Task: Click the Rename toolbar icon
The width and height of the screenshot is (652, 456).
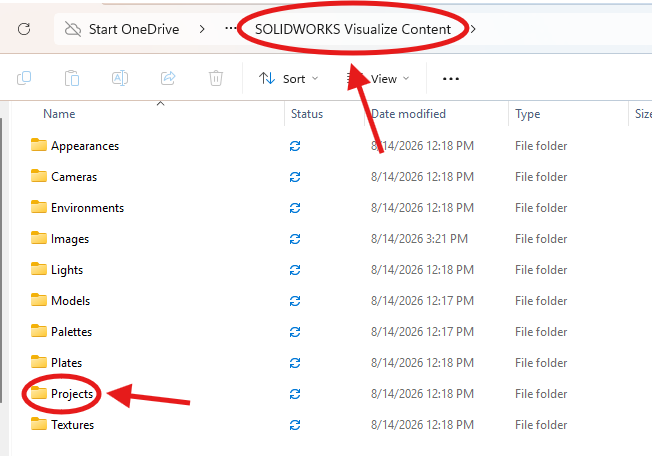Action: (x=120, y=78)
